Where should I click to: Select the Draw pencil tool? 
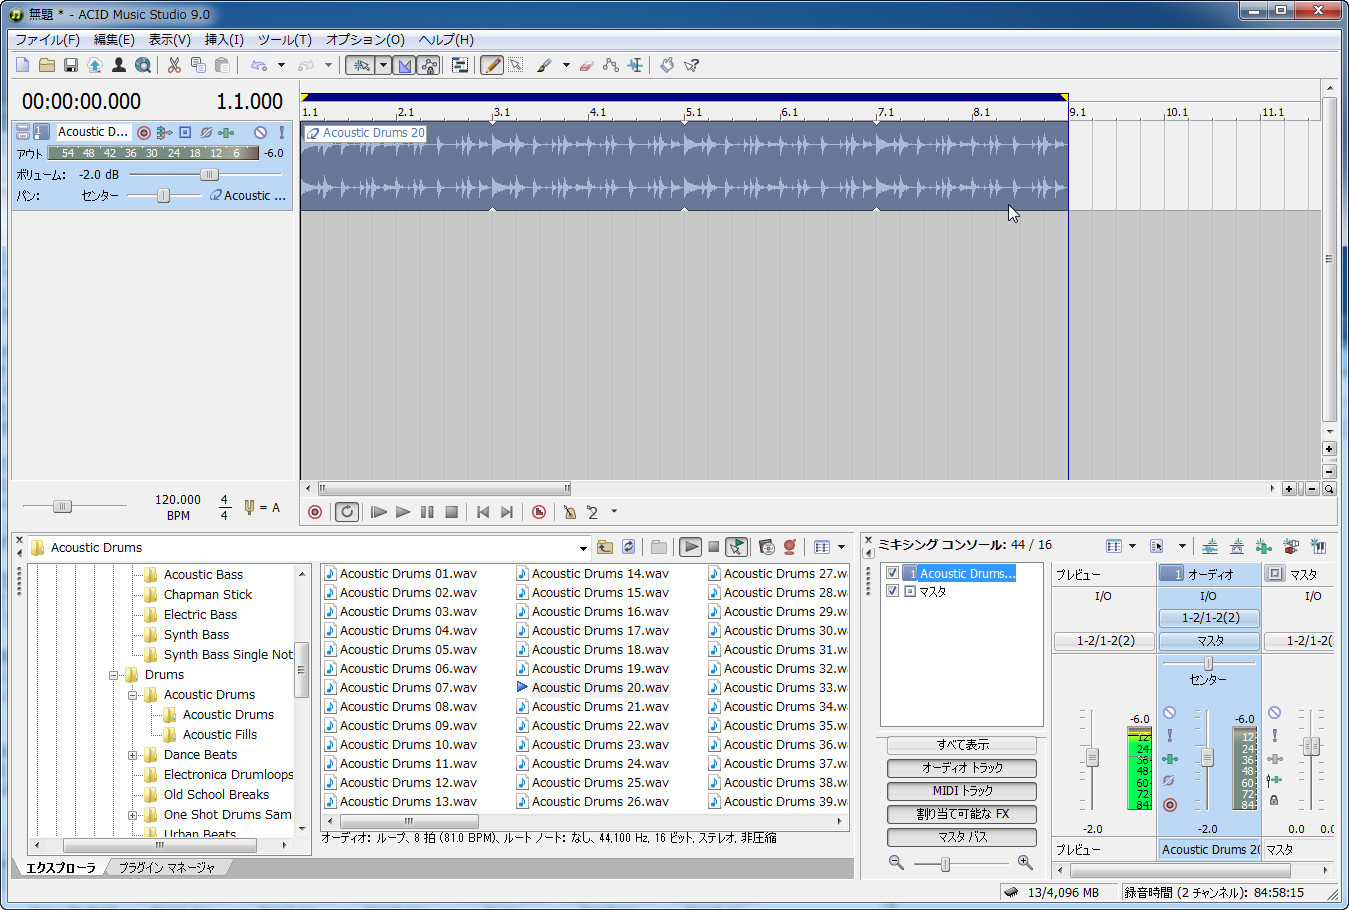pyautogui.click(x=491, y=65)
